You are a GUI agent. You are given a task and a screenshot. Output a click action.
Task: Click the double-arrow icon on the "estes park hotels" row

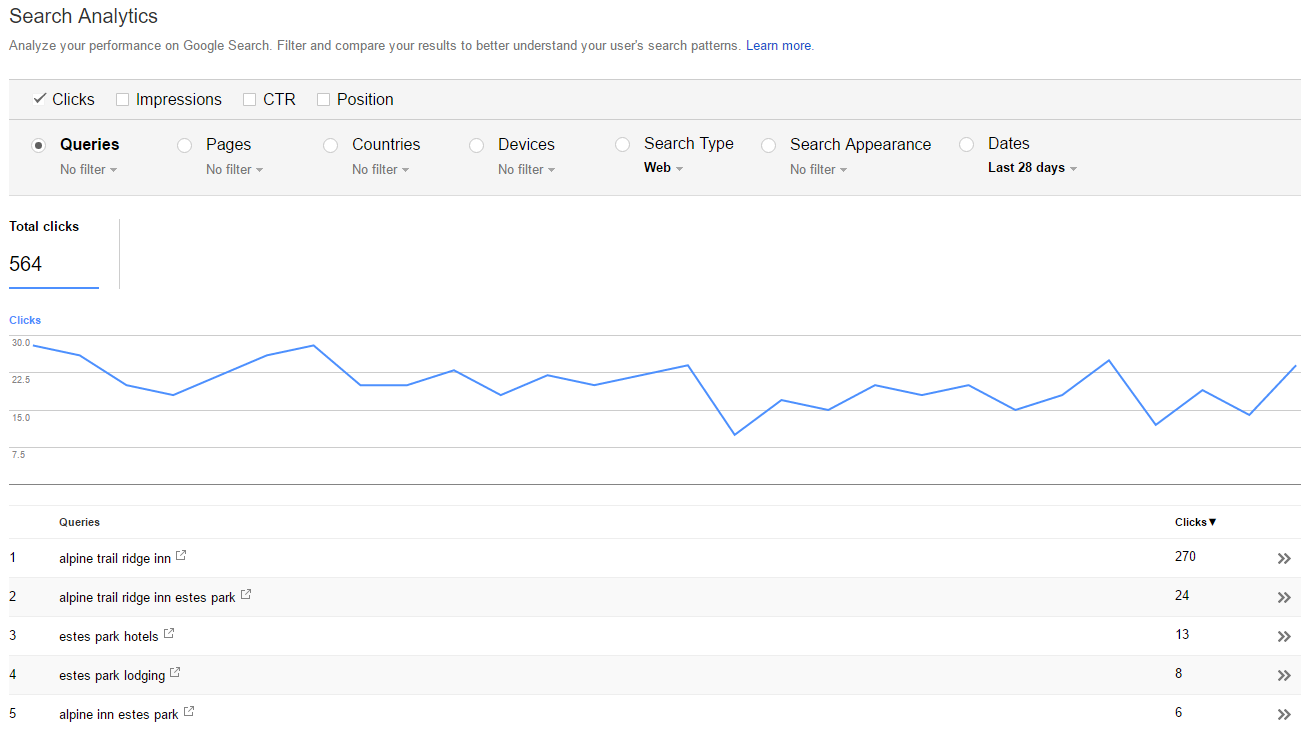[1284, 636]
